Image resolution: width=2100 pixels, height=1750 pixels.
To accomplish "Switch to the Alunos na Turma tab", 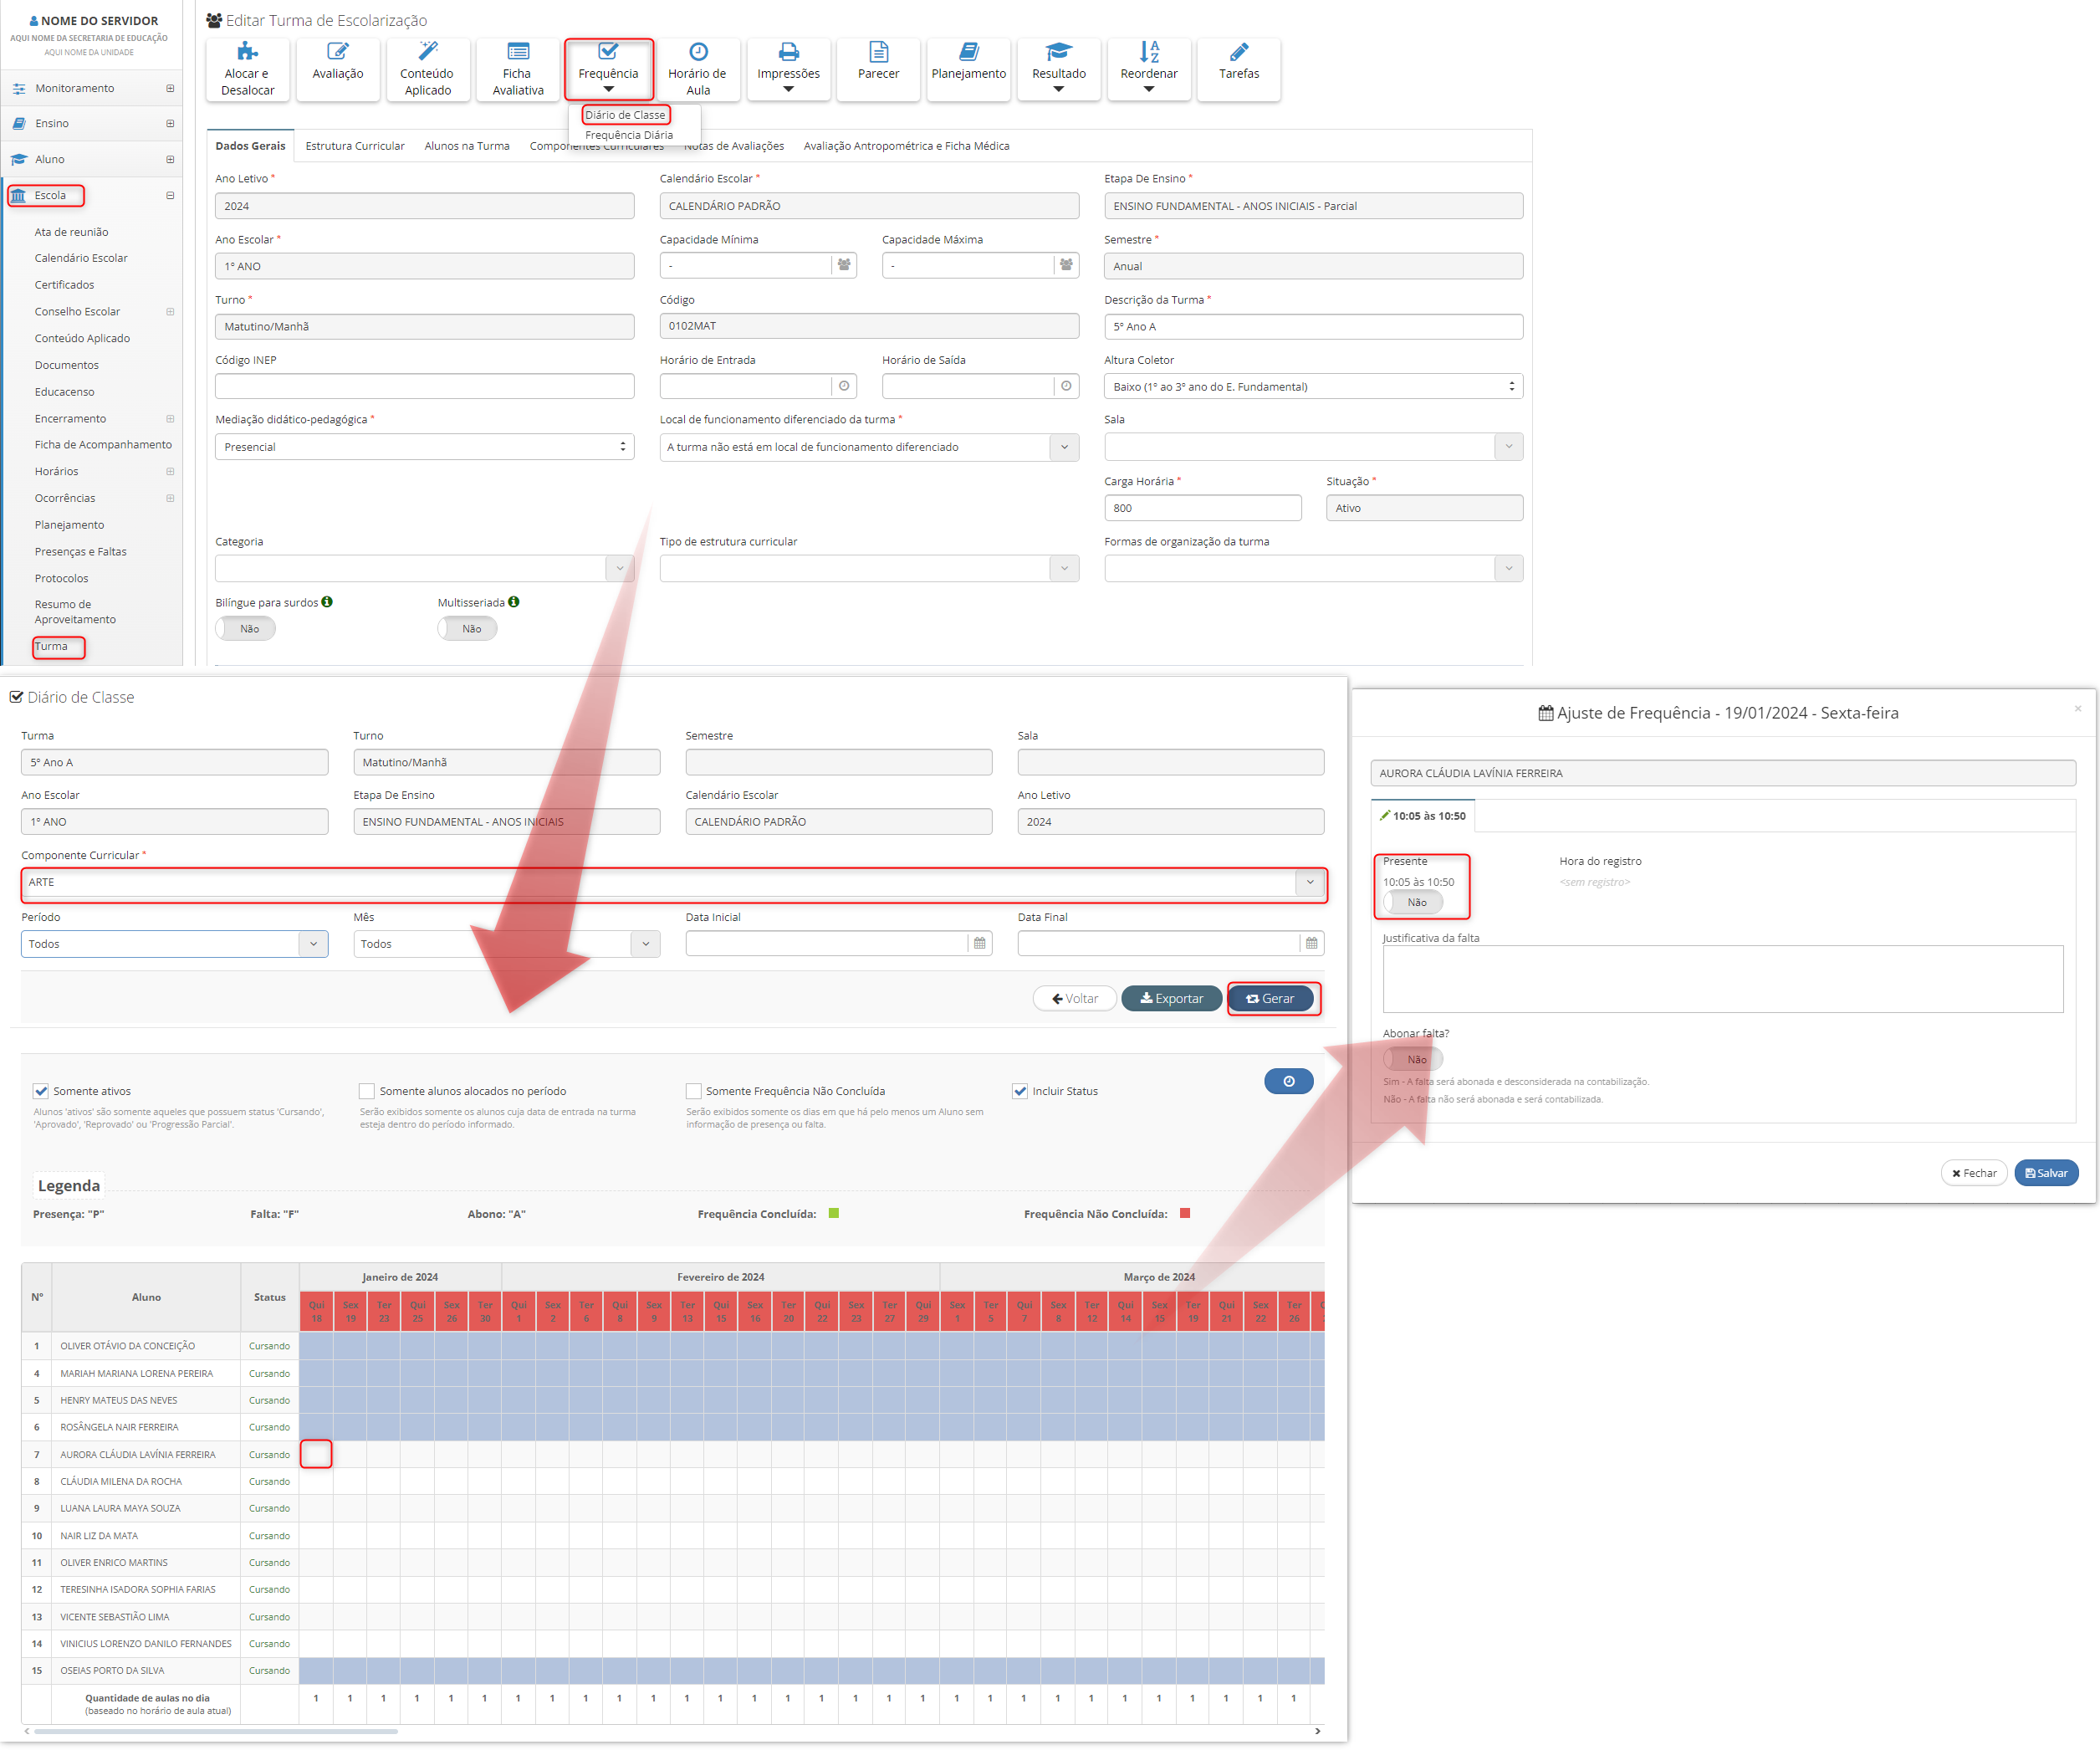I will pyautogui.click(x=467, y=146).
